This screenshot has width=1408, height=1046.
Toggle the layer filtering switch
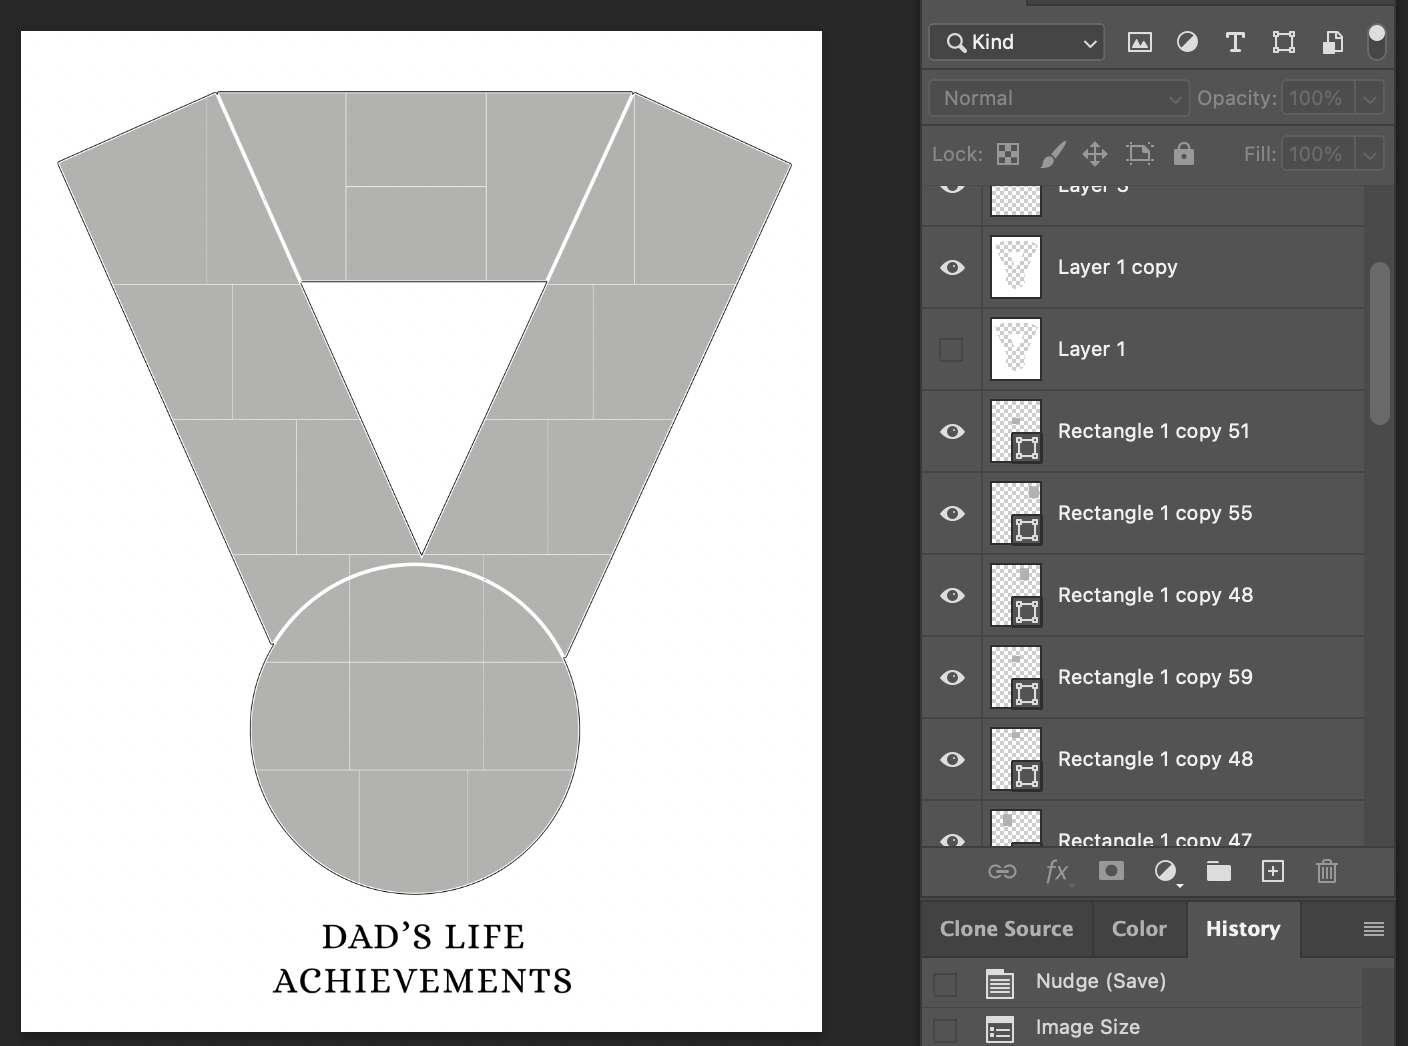[1377, 42]
